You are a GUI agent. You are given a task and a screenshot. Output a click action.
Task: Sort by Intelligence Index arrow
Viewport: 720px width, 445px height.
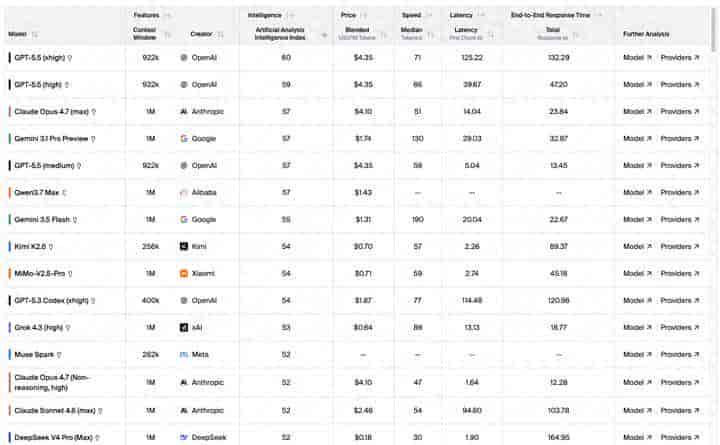point(324,35)
